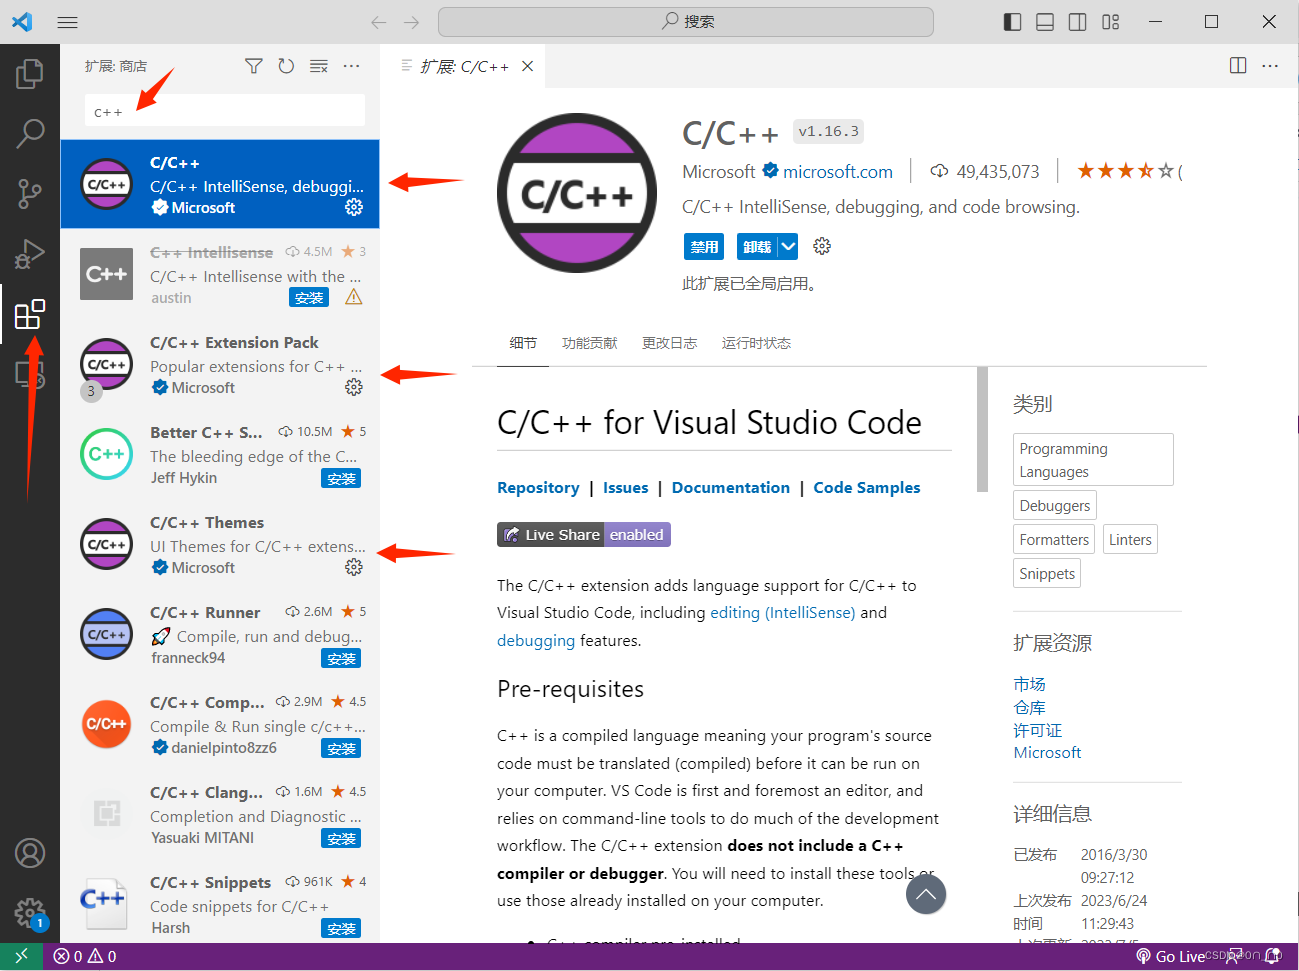The image size is (1299, 971).
Task: Disable the extension with 禁用 button
Action: pos(704,246)
